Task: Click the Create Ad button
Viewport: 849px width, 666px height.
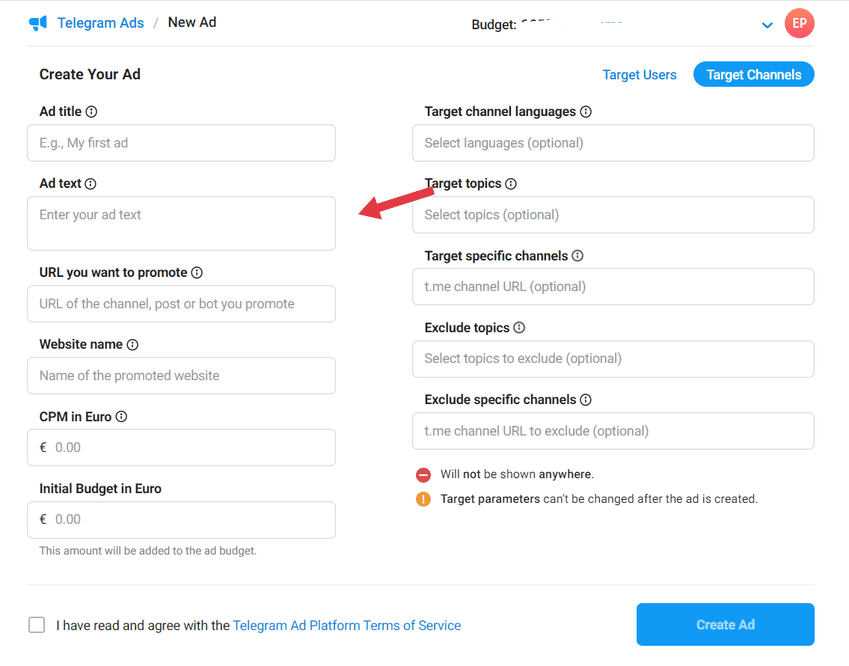Action: pos(725,624)
